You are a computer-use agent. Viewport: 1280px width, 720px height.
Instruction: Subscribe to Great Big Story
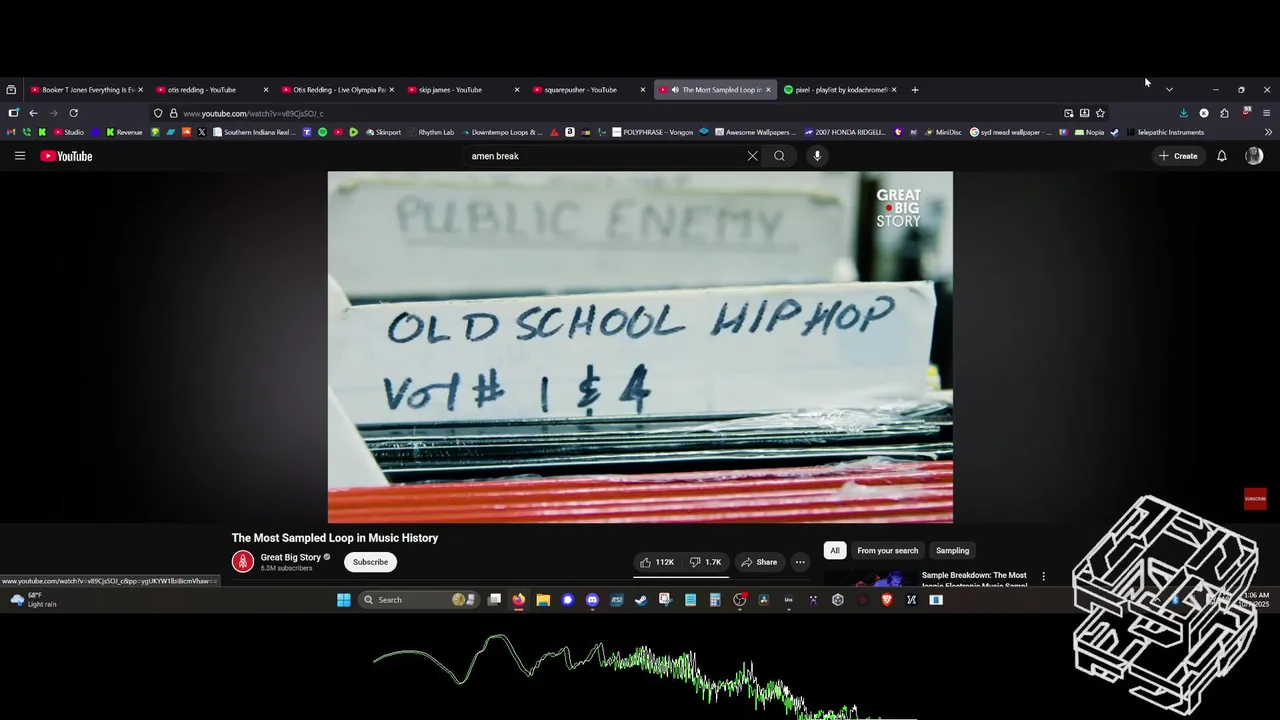pyautogui.click(x=370, y=562)
